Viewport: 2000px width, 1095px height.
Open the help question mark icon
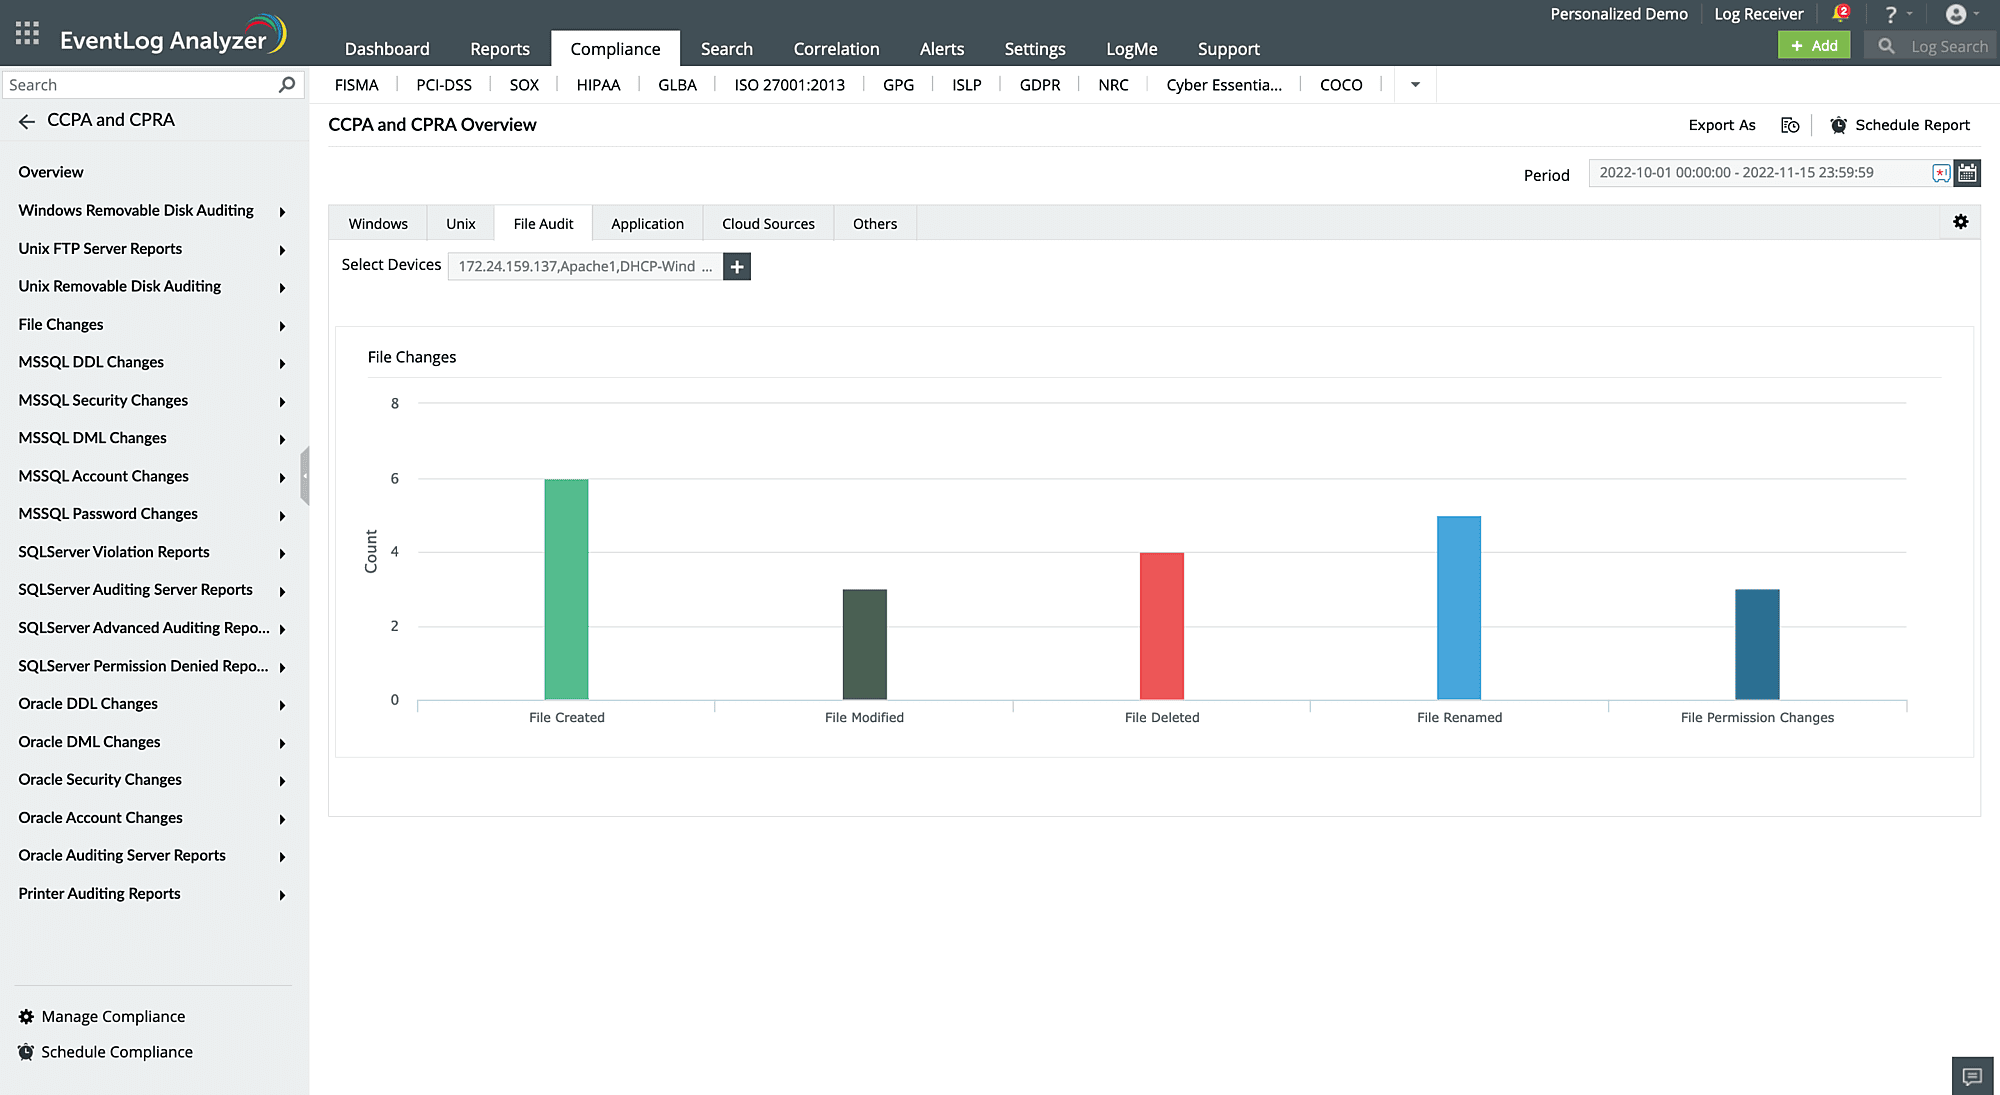(x=1890, y=14)
